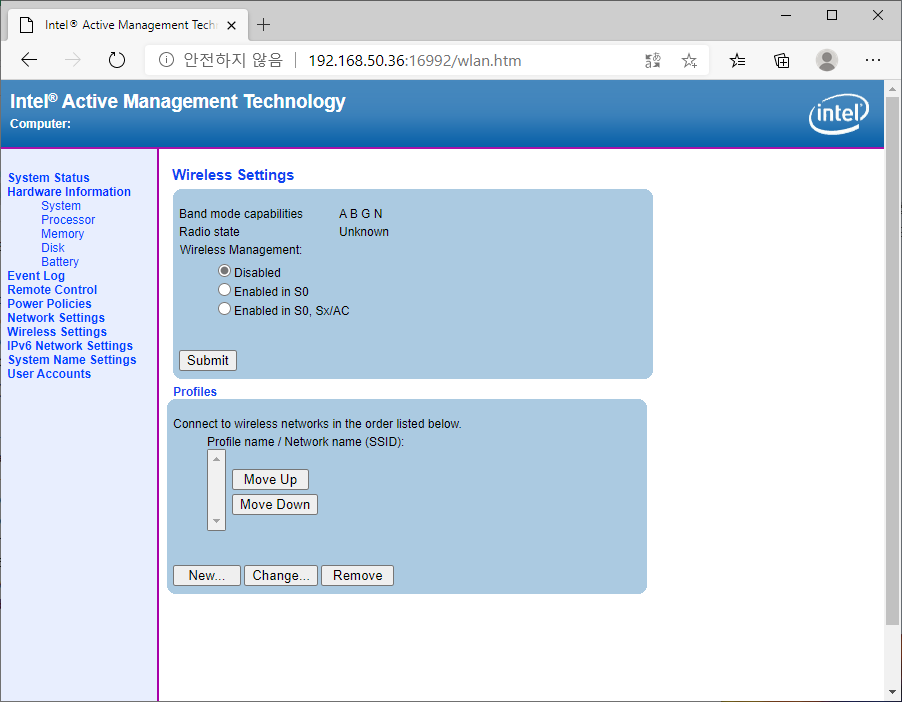Select the Intel Active Management browser tab
The height and width of the screenshot is (702, 902).
coord(128,25)
